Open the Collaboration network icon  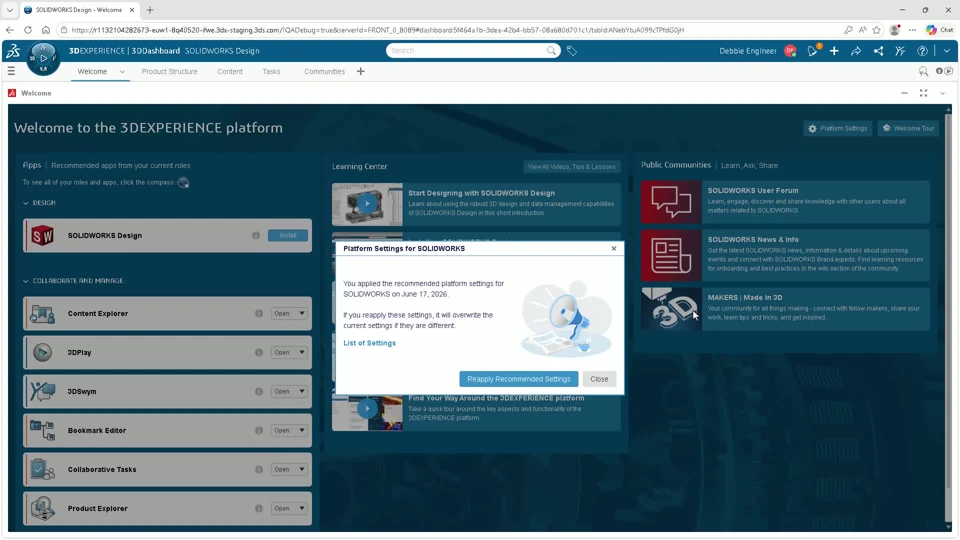[878, 51]
